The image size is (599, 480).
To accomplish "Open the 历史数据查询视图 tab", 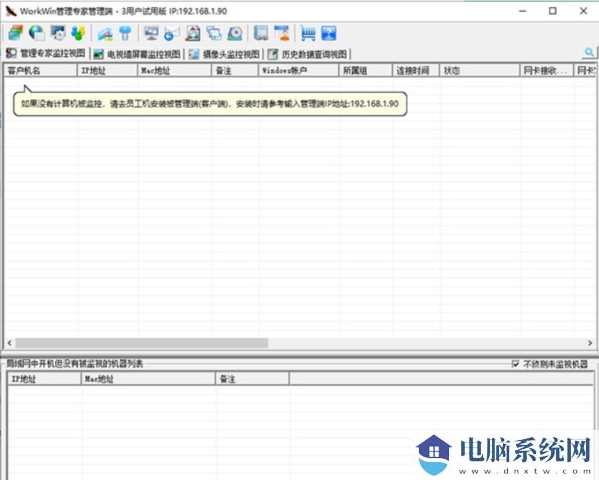I will [308, 54].
